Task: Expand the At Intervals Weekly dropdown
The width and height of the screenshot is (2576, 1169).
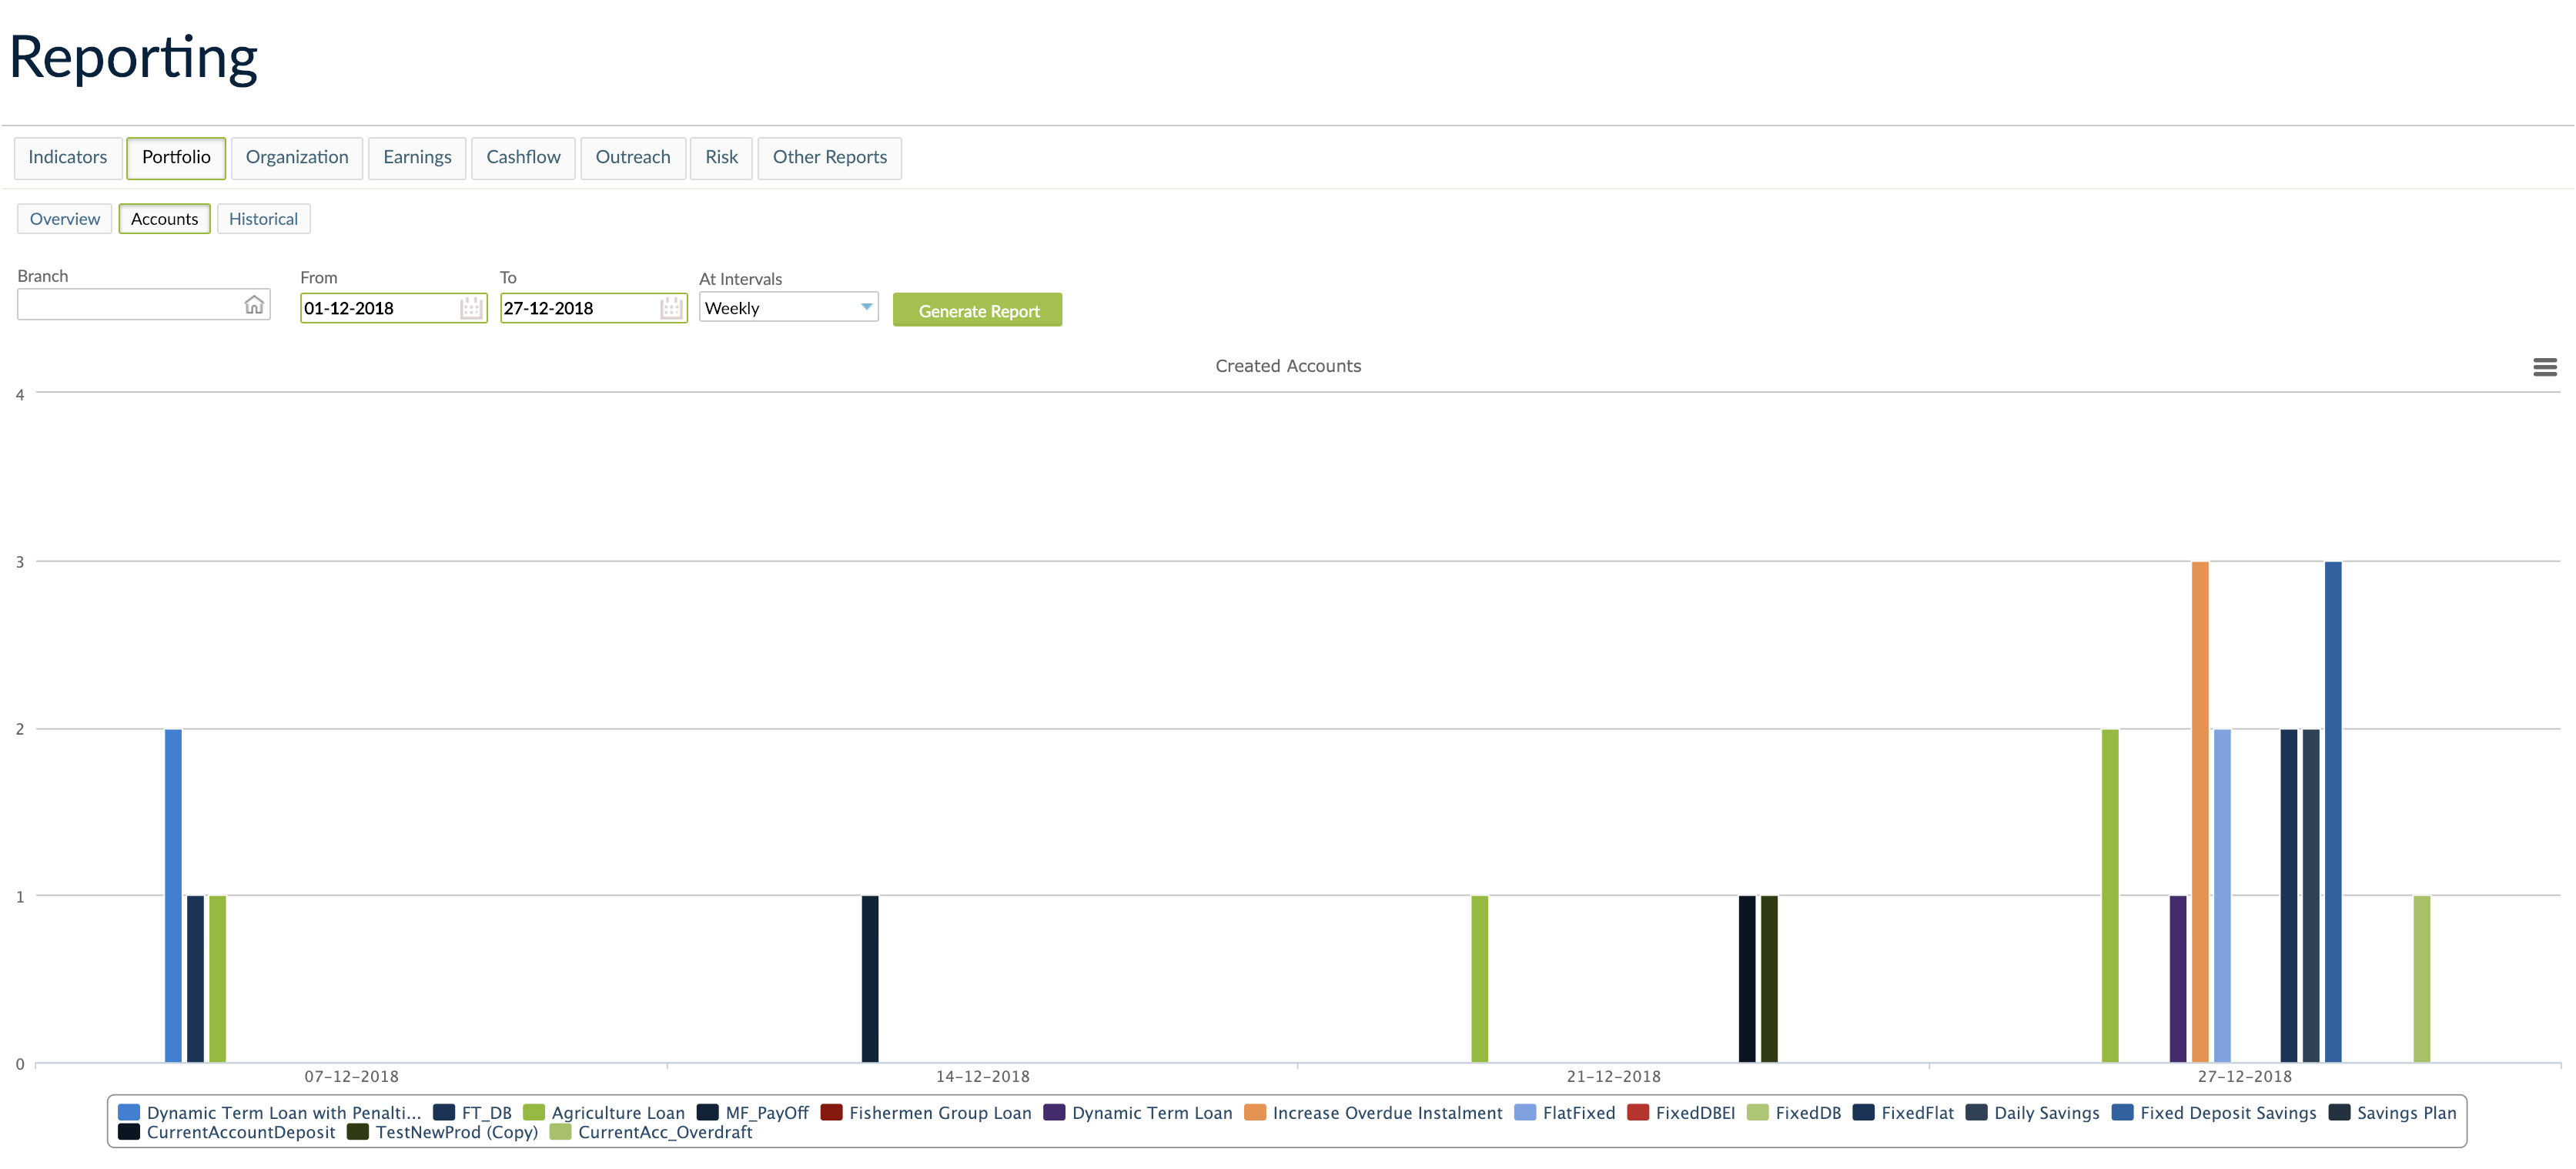Action: [788, 308]
